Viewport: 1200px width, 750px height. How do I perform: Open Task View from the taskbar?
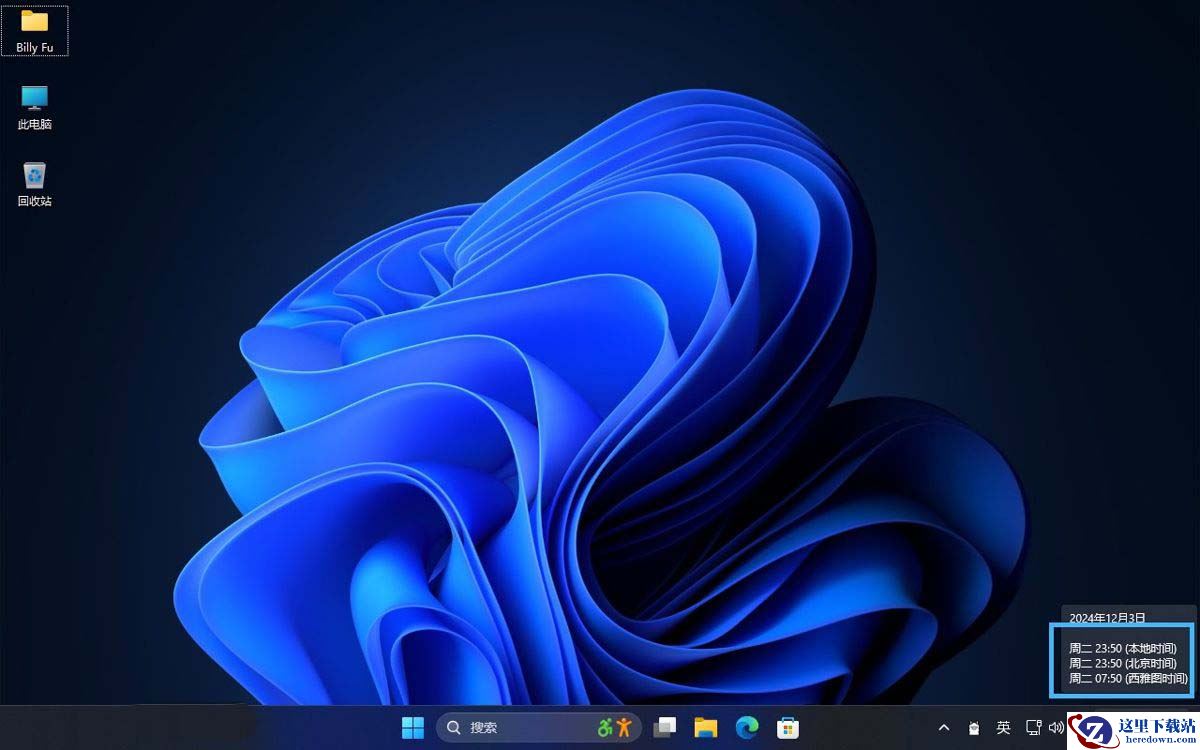pos(665,728)
